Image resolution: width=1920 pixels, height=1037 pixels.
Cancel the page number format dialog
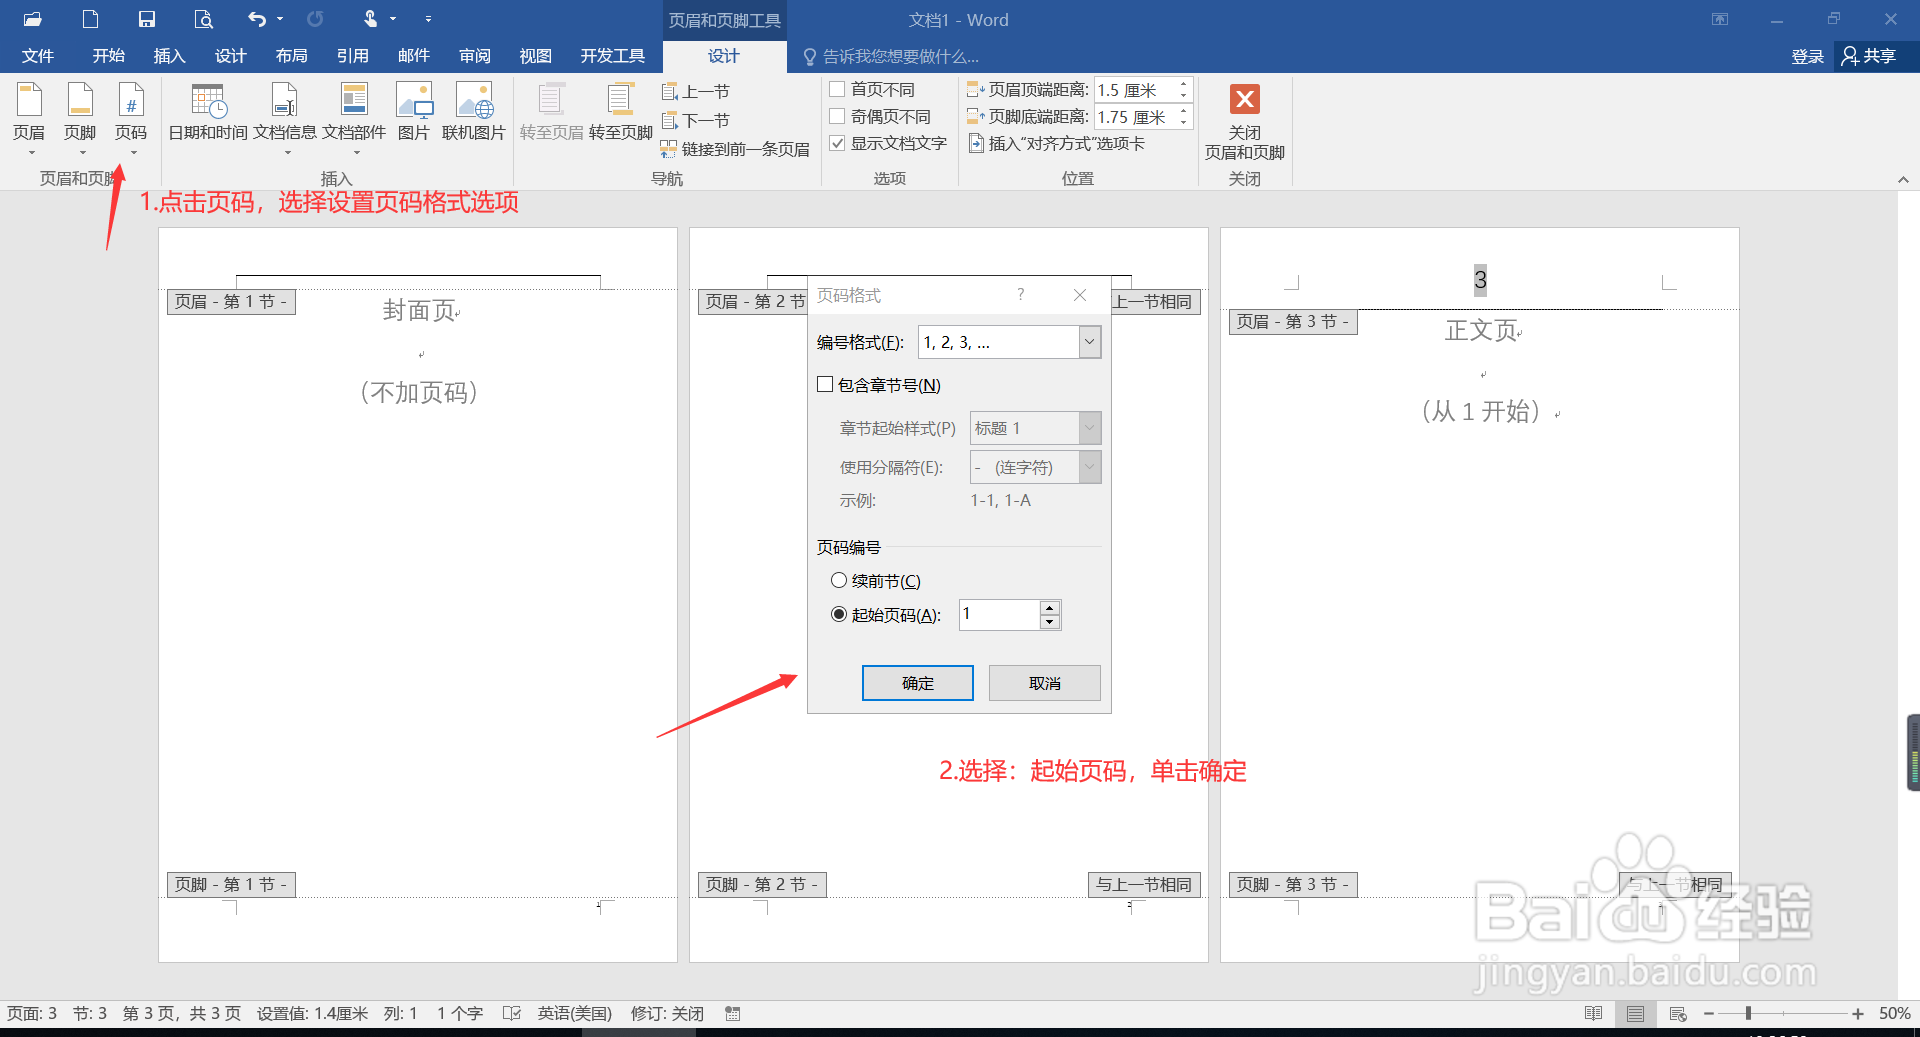[x=1044, y=683]
